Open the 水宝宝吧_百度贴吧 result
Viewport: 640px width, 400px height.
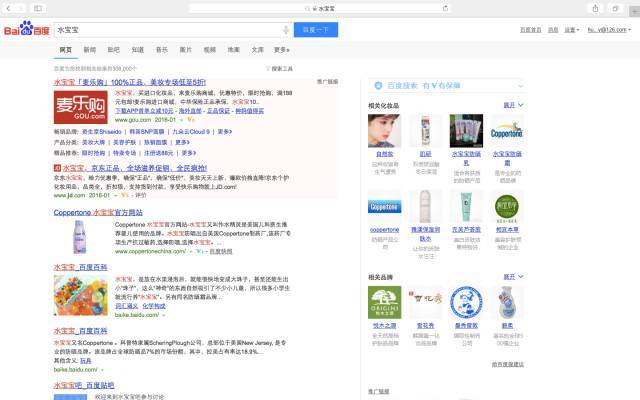tap(84, 385)
